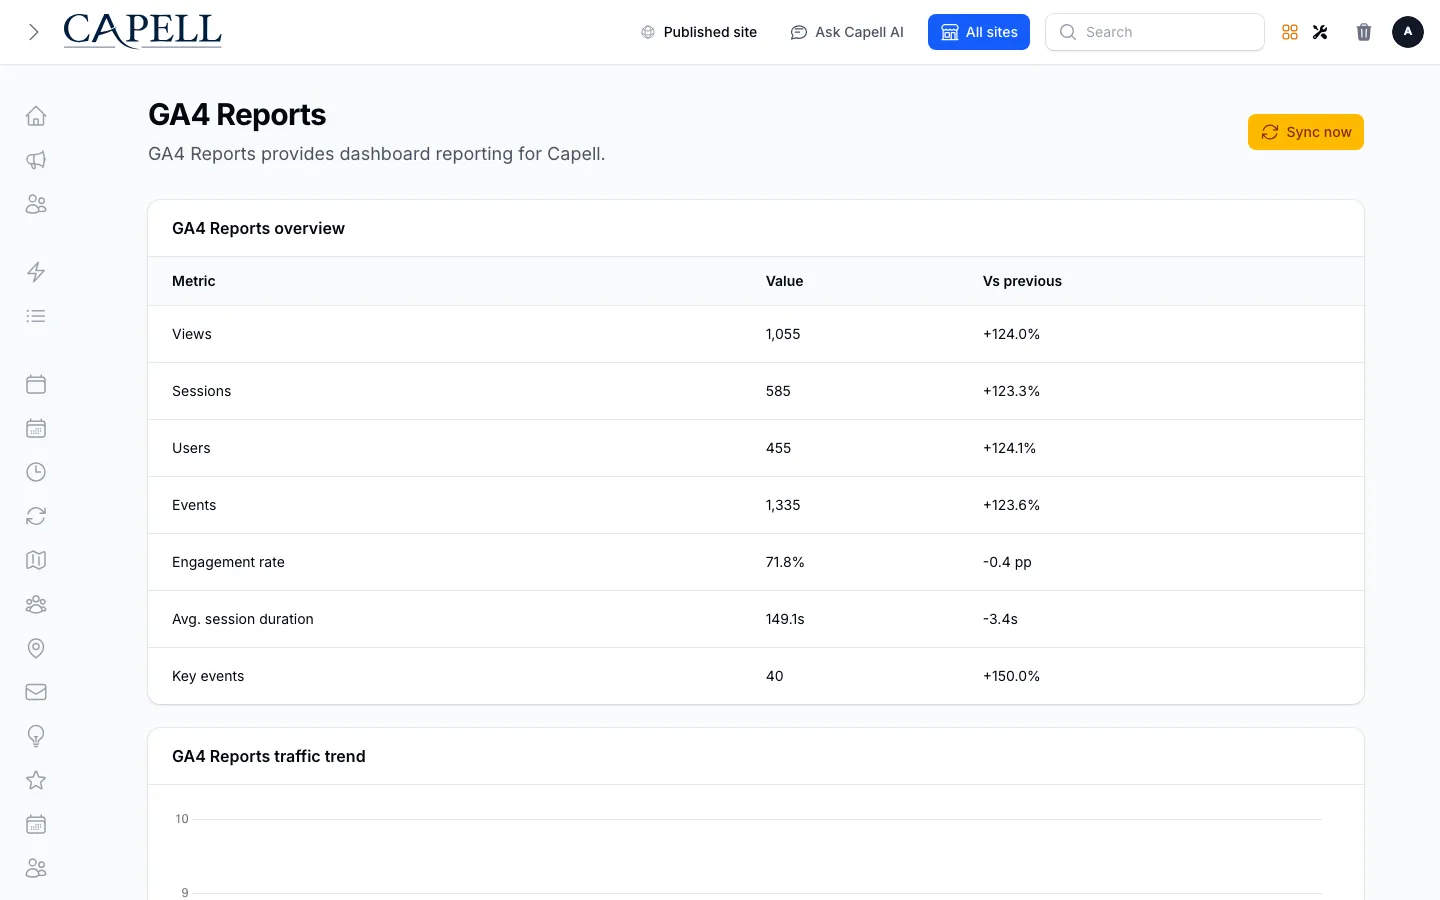Click the users icon below the megaphone
Screen dimensions: 1440x900
tap(36, 204)
